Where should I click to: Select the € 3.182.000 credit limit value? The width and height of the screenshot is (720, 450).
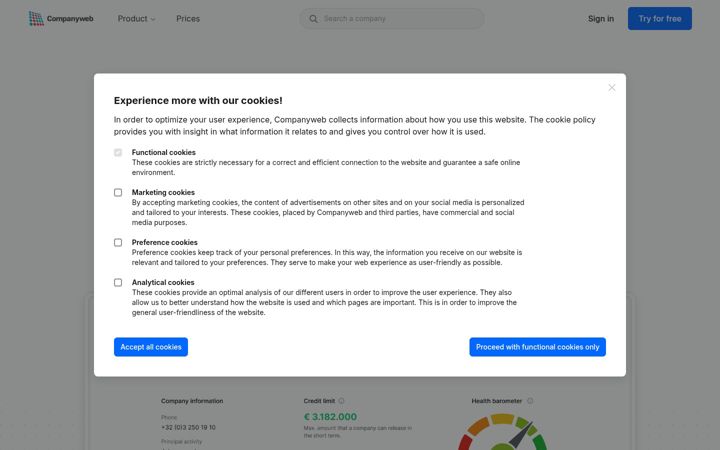click(x=330, y=416)
